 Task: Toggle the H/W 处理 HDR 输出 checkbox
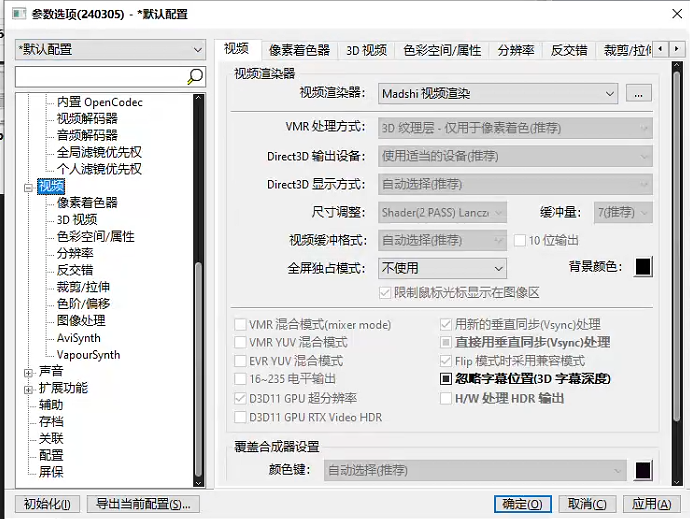[x=447, y=398]
